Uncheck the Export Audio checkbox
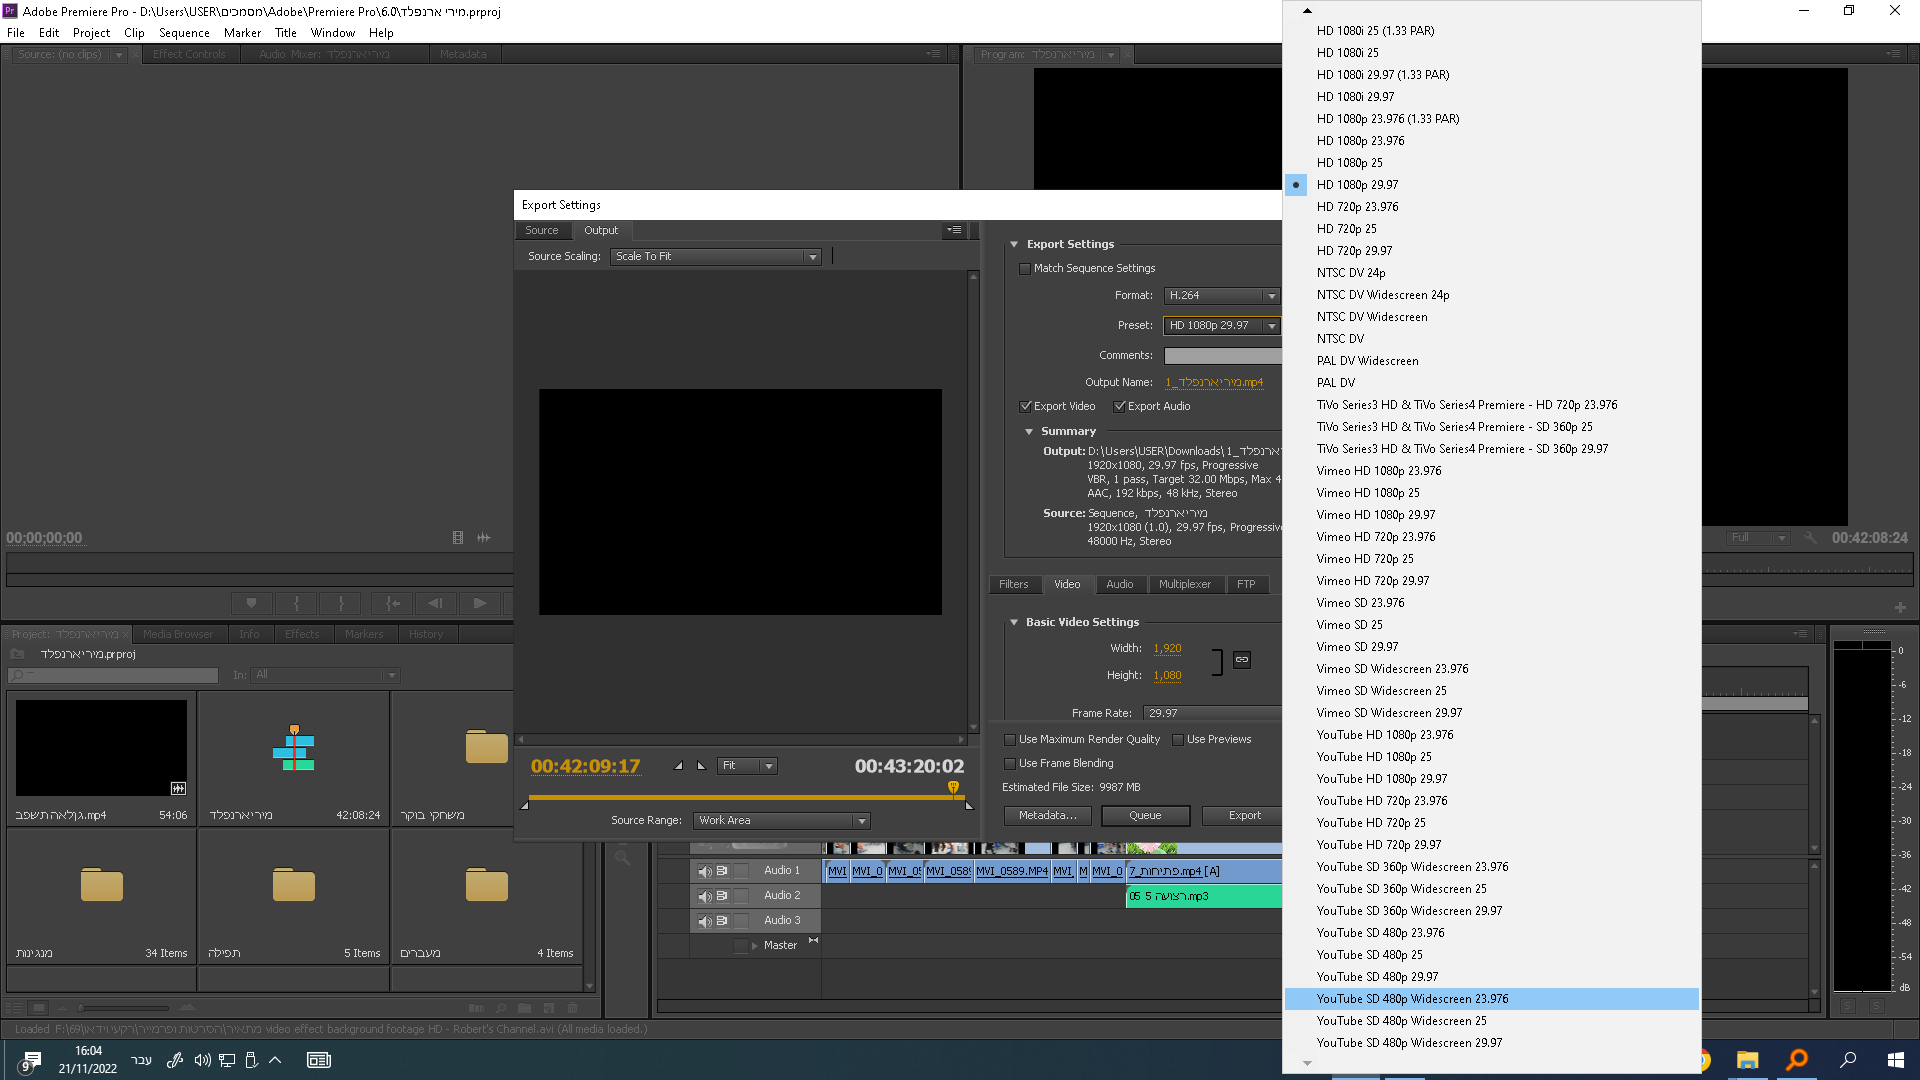1920x1080 pixels. [1120, 407]
